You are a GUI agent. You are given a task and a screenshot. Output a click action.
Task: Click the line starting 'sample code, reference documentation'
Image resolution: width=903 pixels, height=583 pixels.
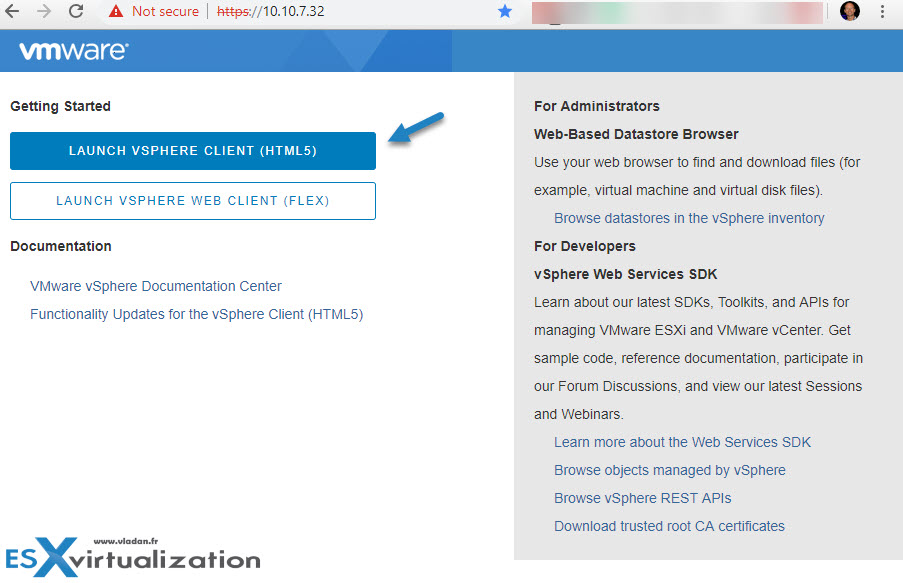[x=699, y=358]
